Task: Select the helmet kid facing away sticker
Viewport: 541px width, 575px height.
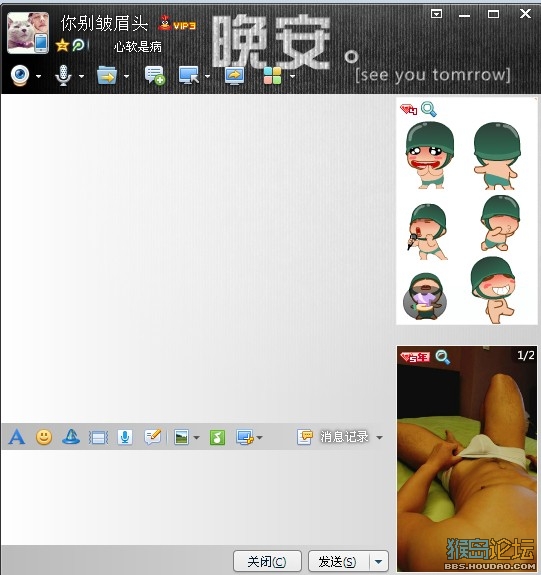Action: pyautogui.click(x=497, y=156)
